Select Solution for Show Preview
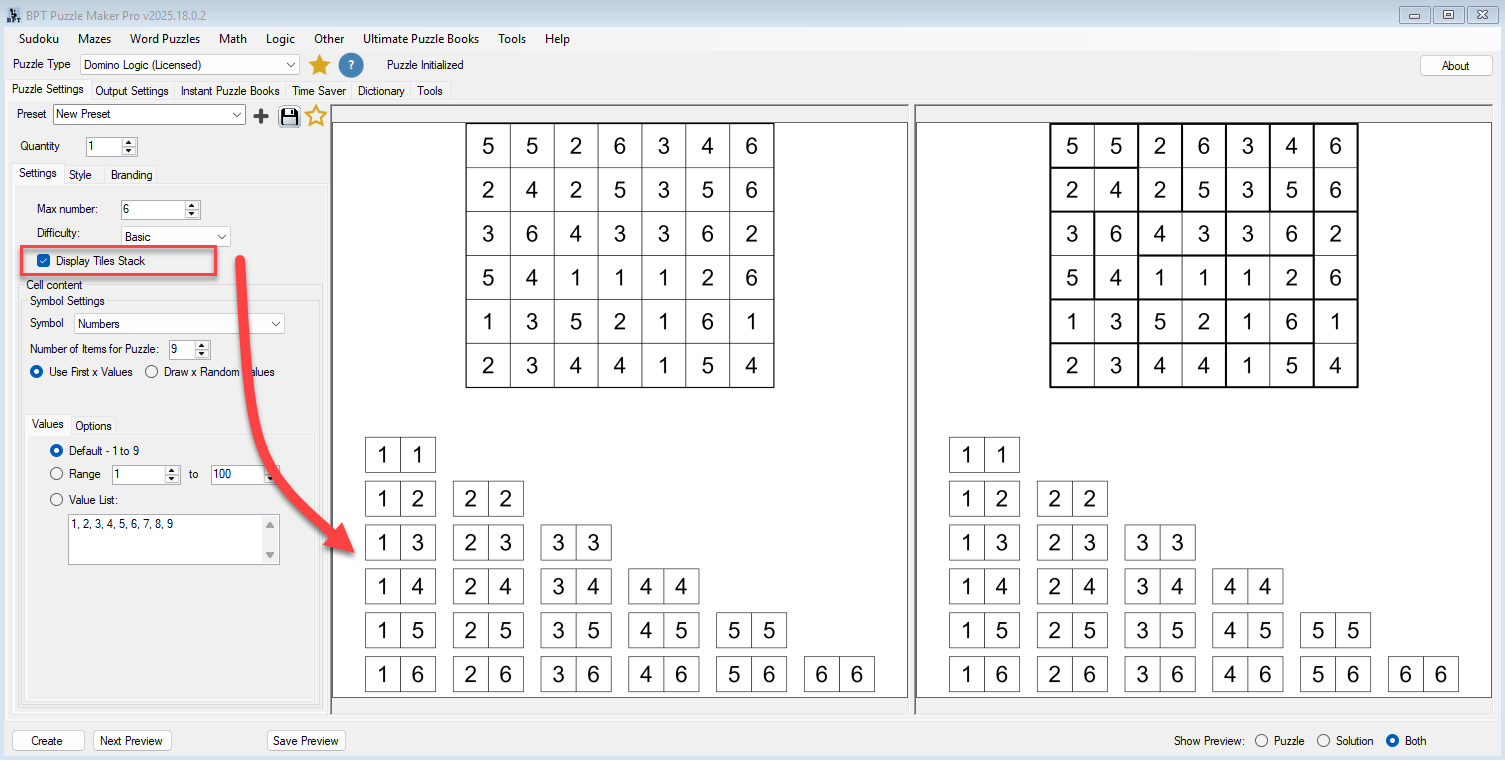Screen dimensions: 1505x760 [1326, 741]
